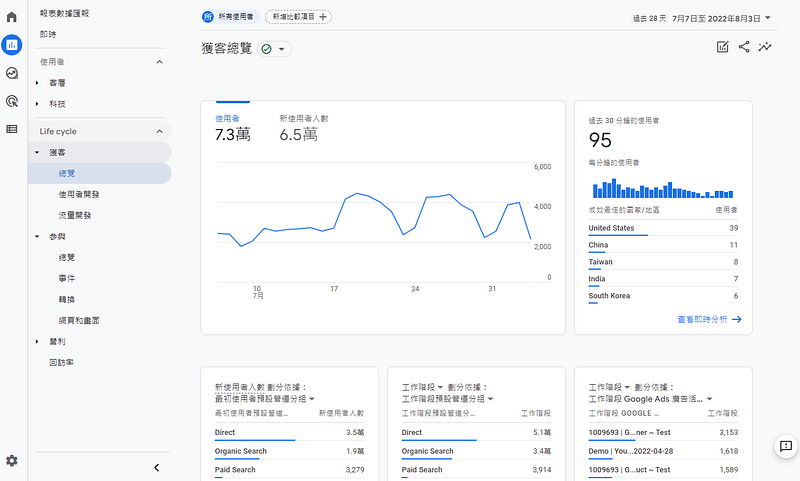This screenshot has height=481, width=800.
Task: Click the Taiwan row in realtime card
Action: pyautogui.click(x=663, y=262)
